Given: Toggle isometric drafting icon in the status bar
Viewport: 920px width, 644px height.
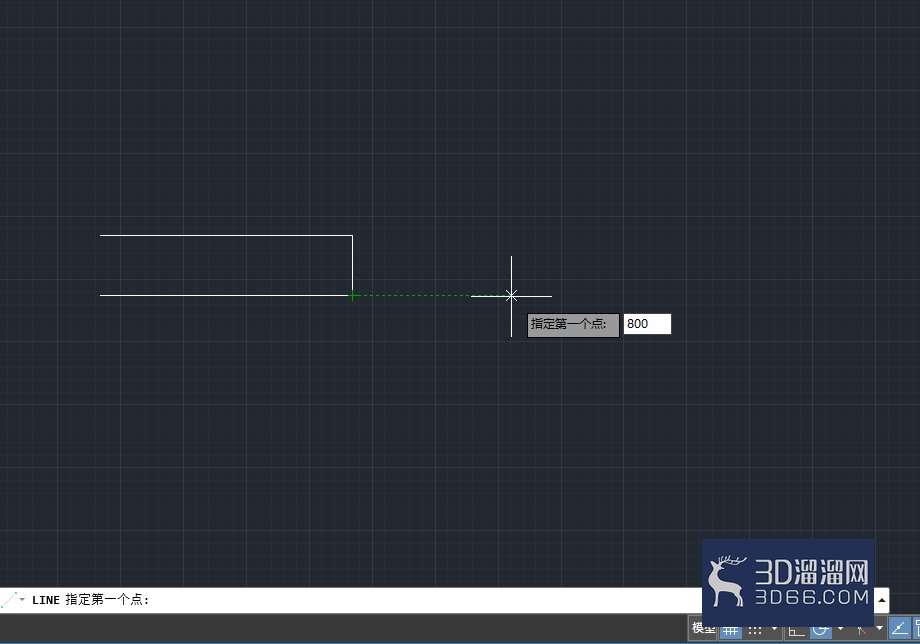Looking at the screenshot, I should [861, 631].
